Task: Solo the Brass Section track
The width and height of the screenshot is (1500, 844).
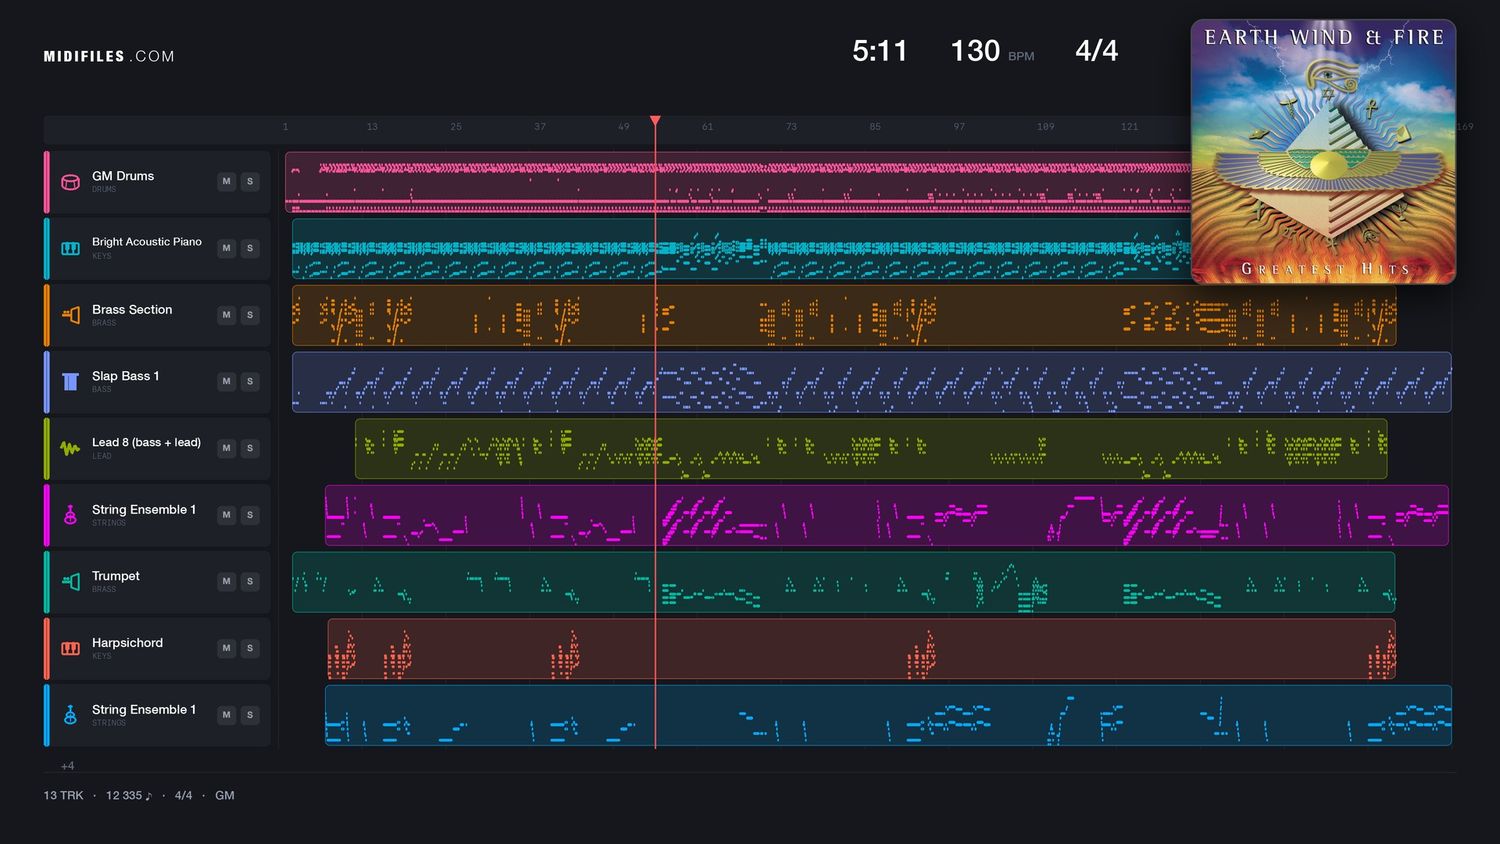Action: pos(250,315)
